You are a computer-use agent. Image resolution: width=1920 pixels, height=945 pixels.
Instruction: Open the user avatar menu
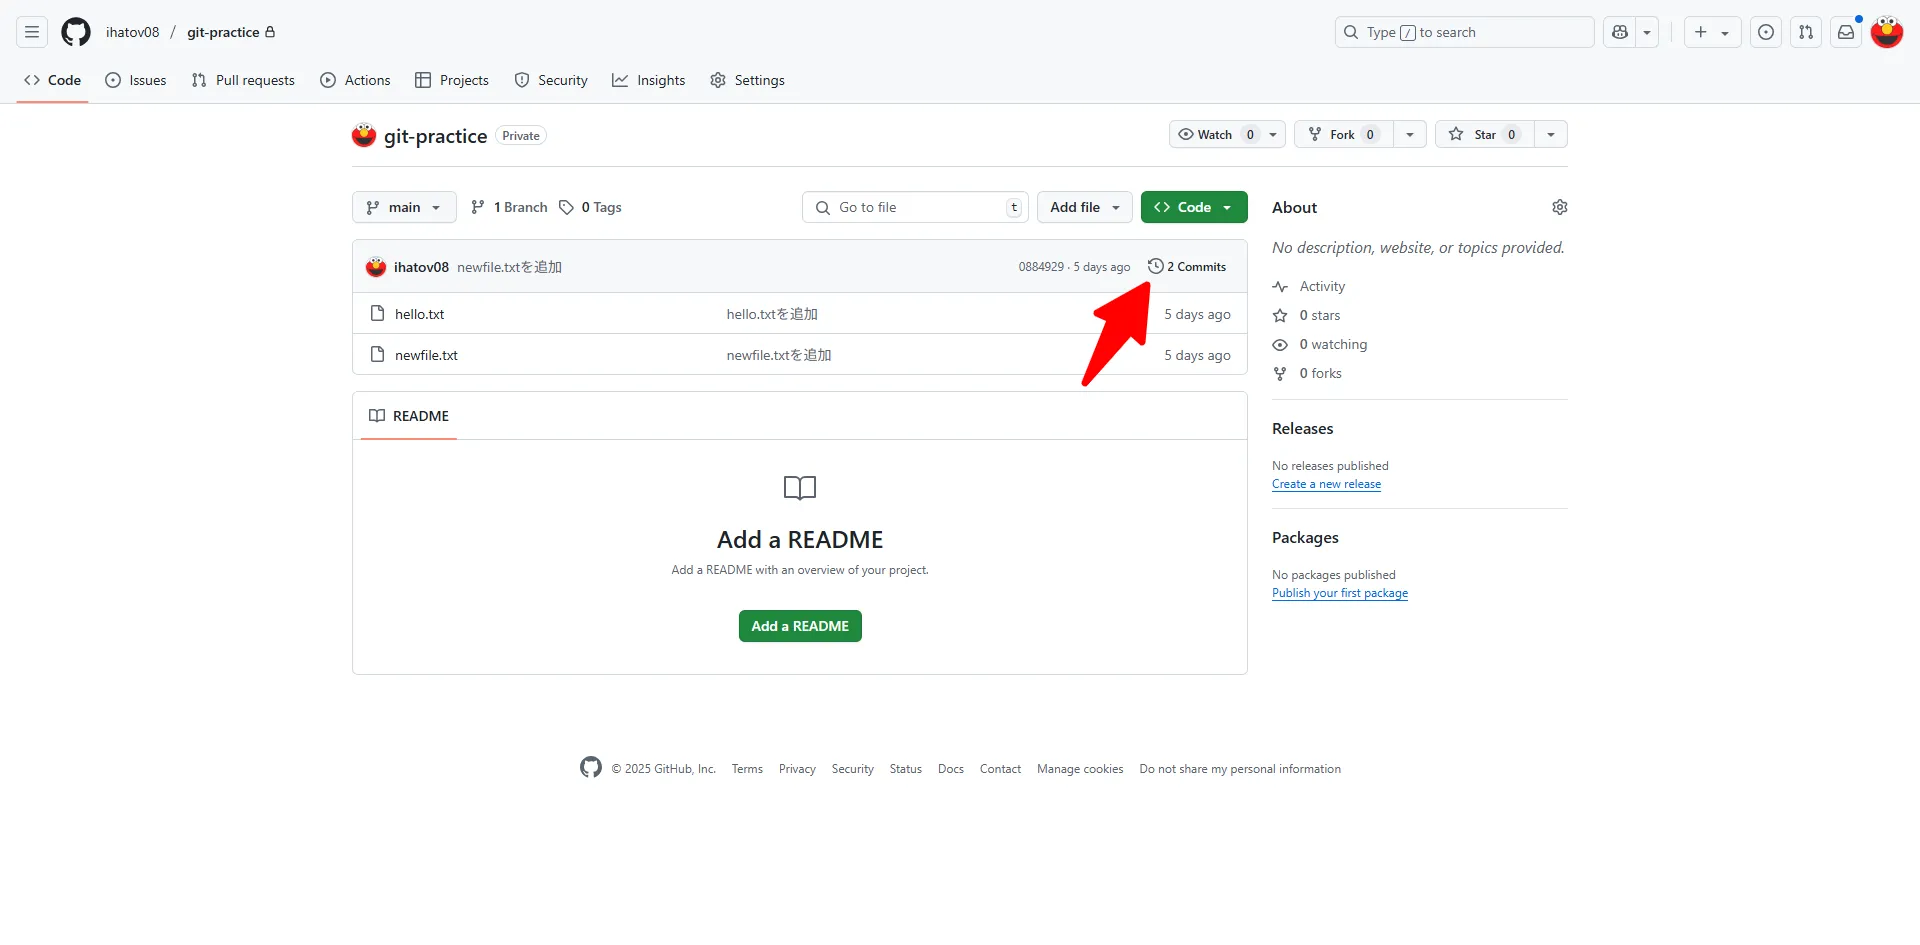tap(1887, 32)
